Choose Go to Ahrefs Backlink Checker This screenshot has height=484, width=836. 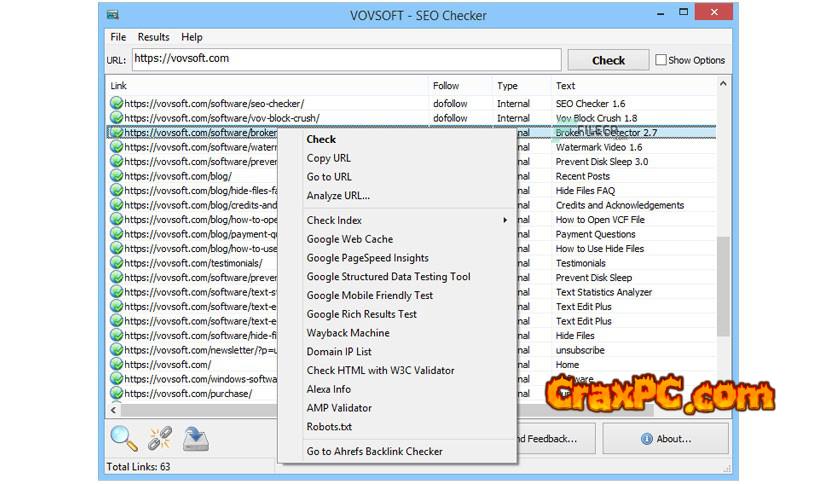tap(374, 451)
